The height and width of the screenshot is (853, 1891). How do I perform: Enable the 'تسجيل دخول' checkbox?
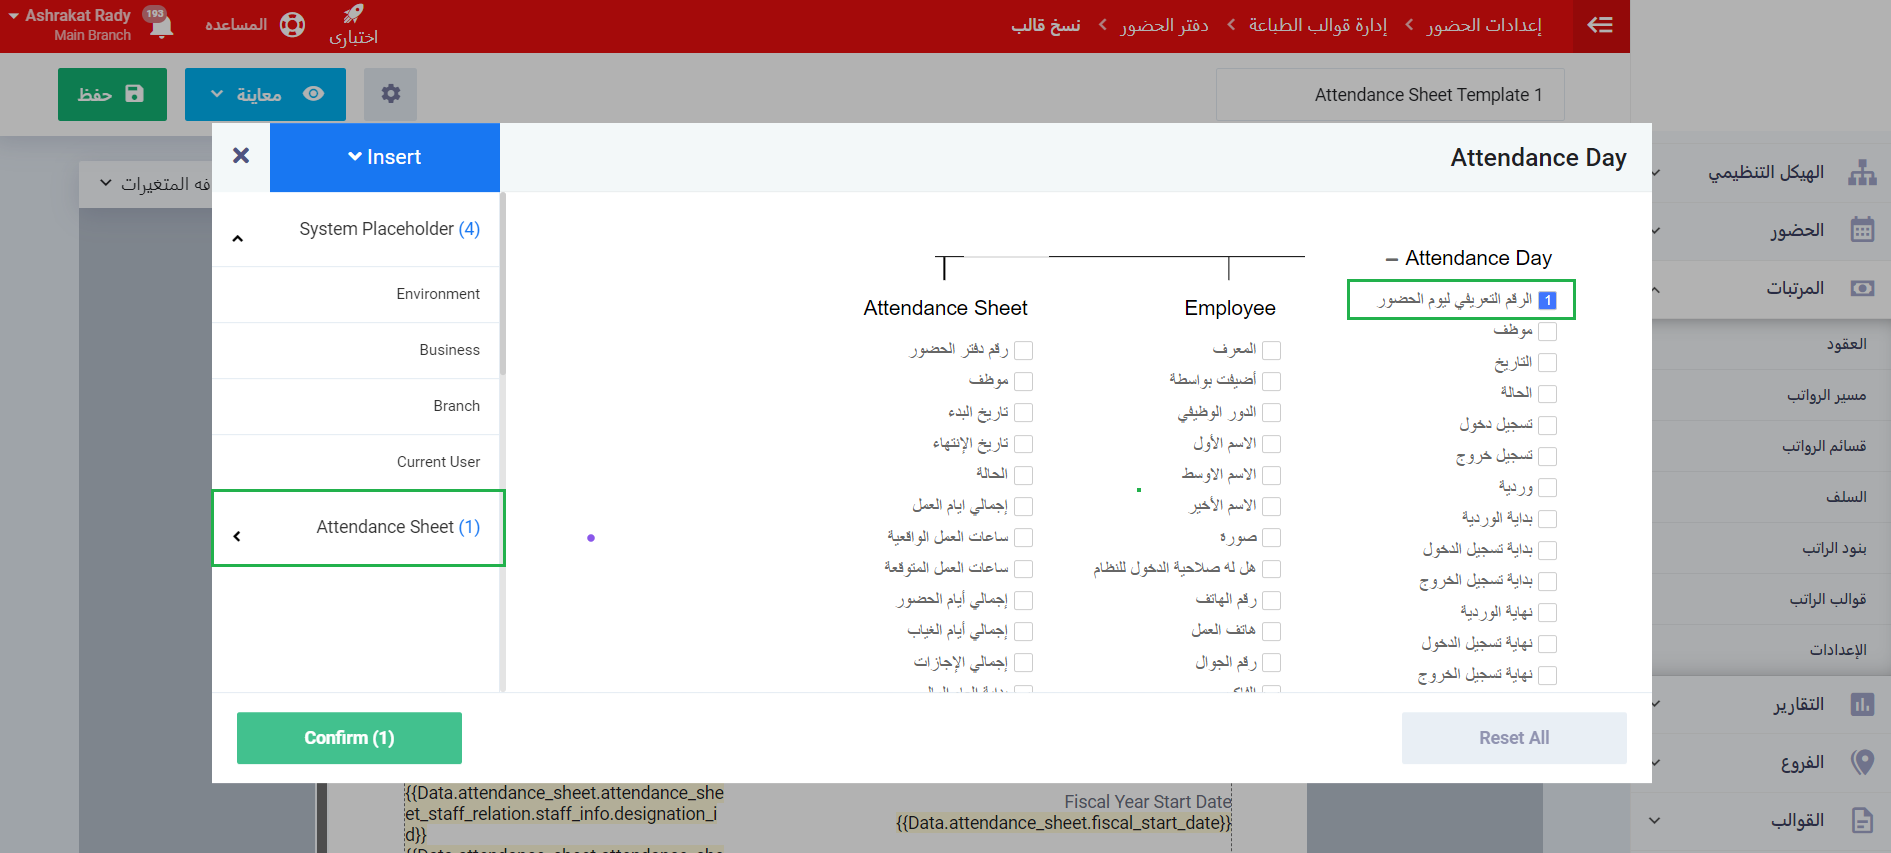tap(1547, 425)
